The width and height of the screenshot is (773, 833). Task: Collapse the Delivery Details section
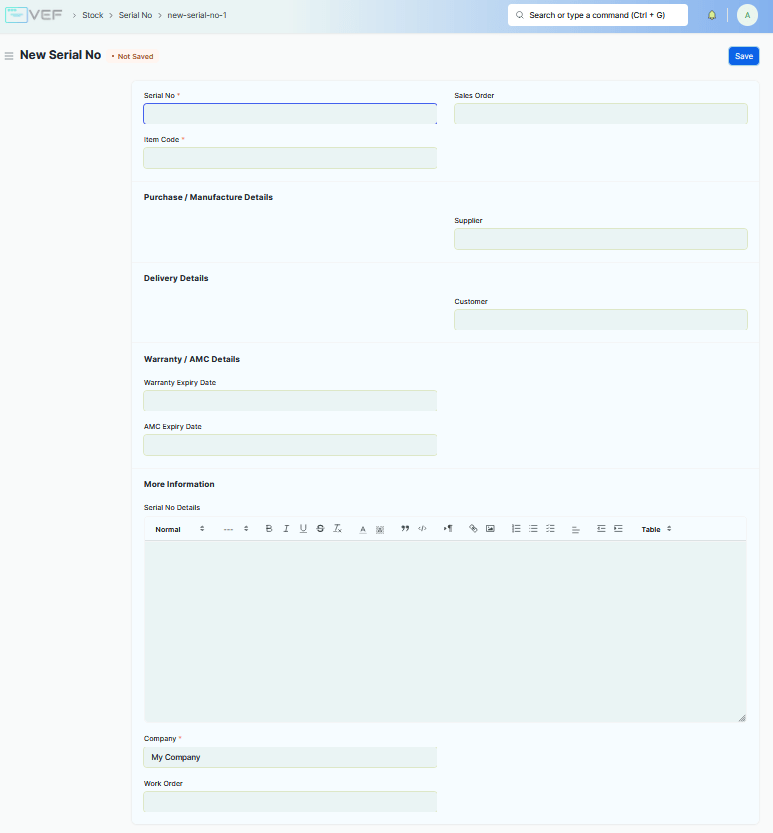(x=176, y=278)
